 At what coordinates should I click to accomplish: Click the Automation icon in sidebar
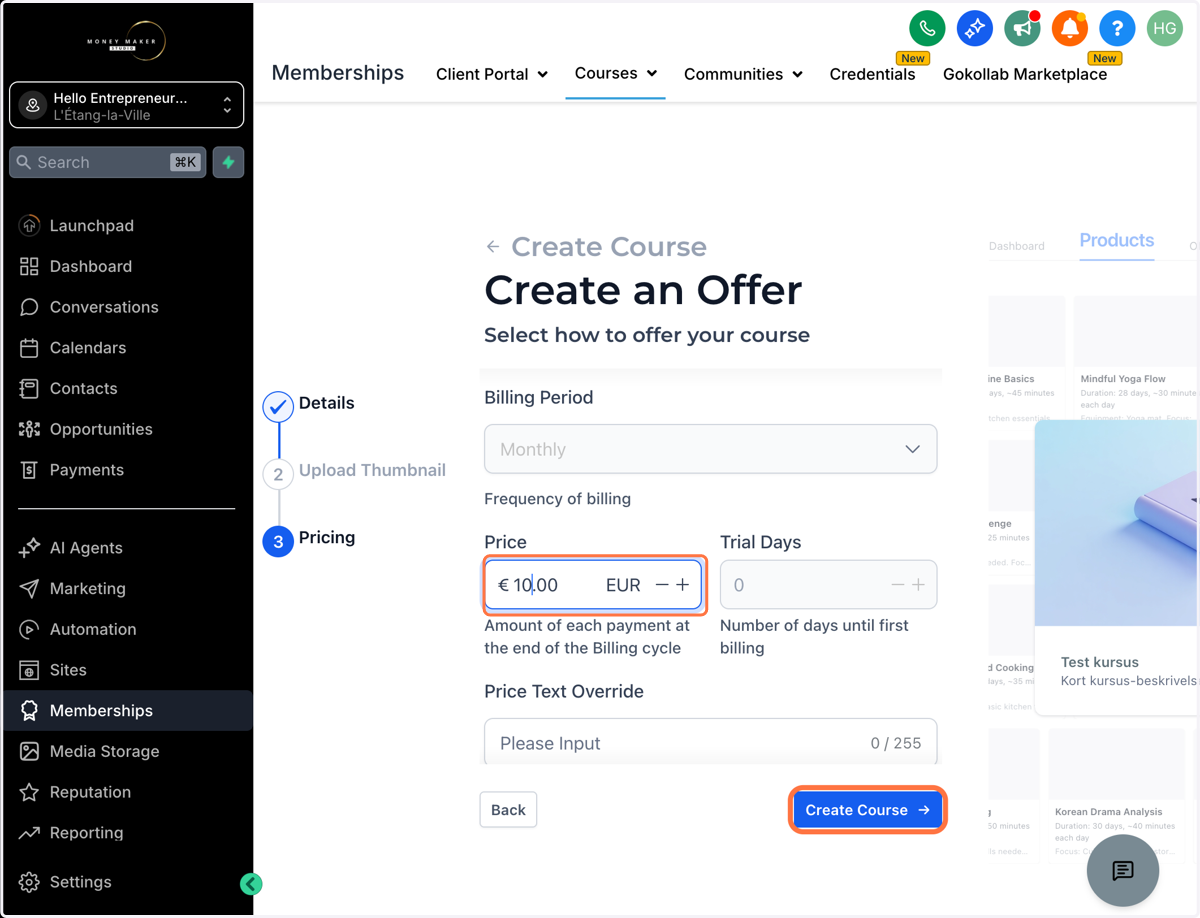(29, 629)
